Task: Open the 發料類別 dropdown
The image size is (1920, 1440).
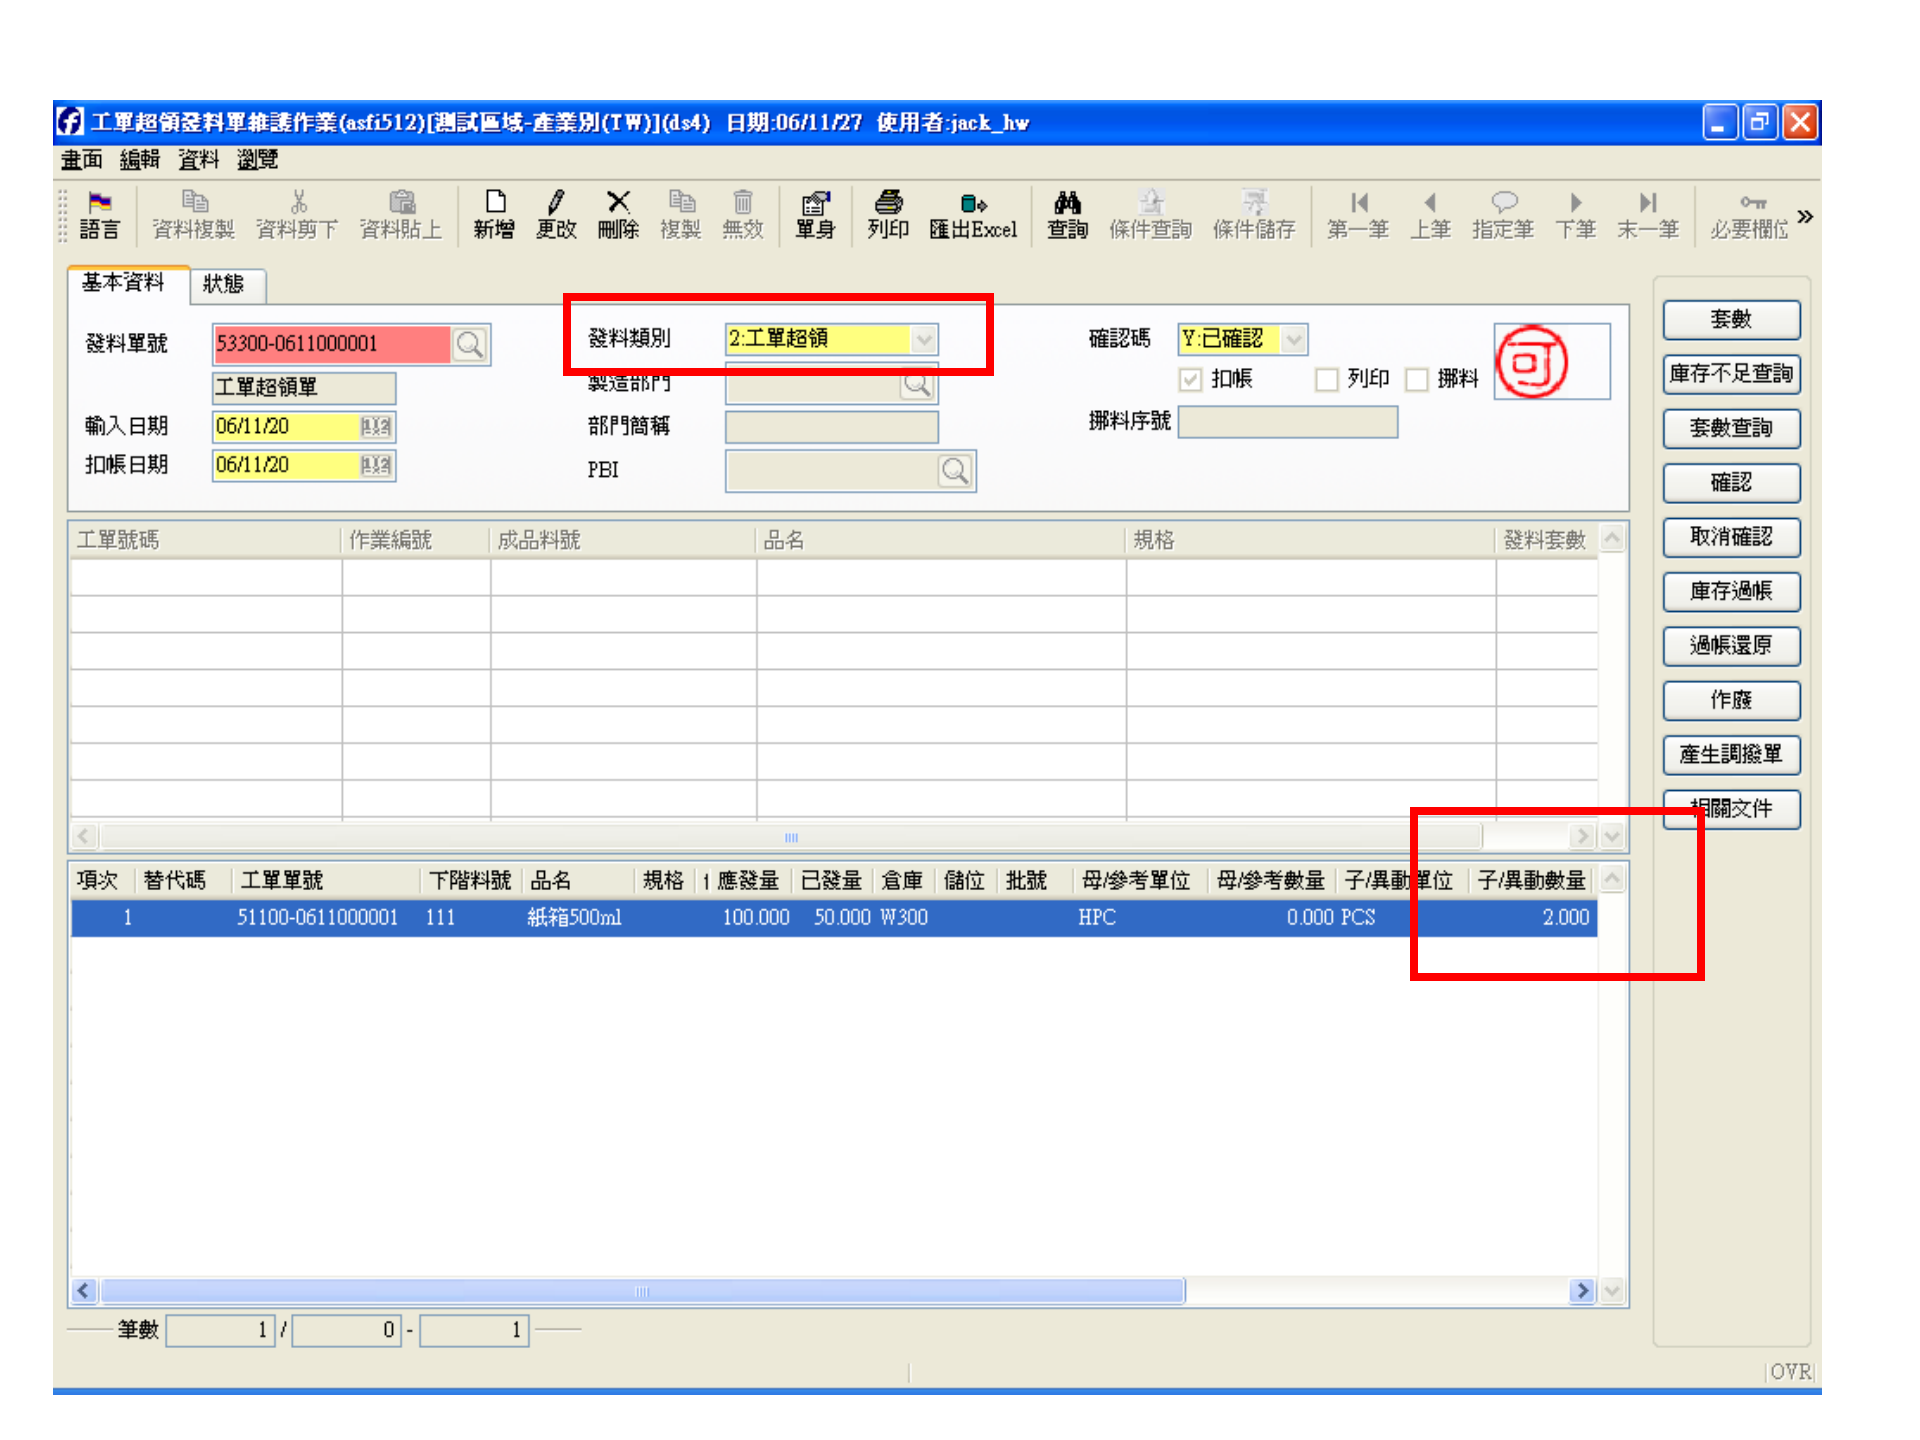Action: click(x=923, y=339)
